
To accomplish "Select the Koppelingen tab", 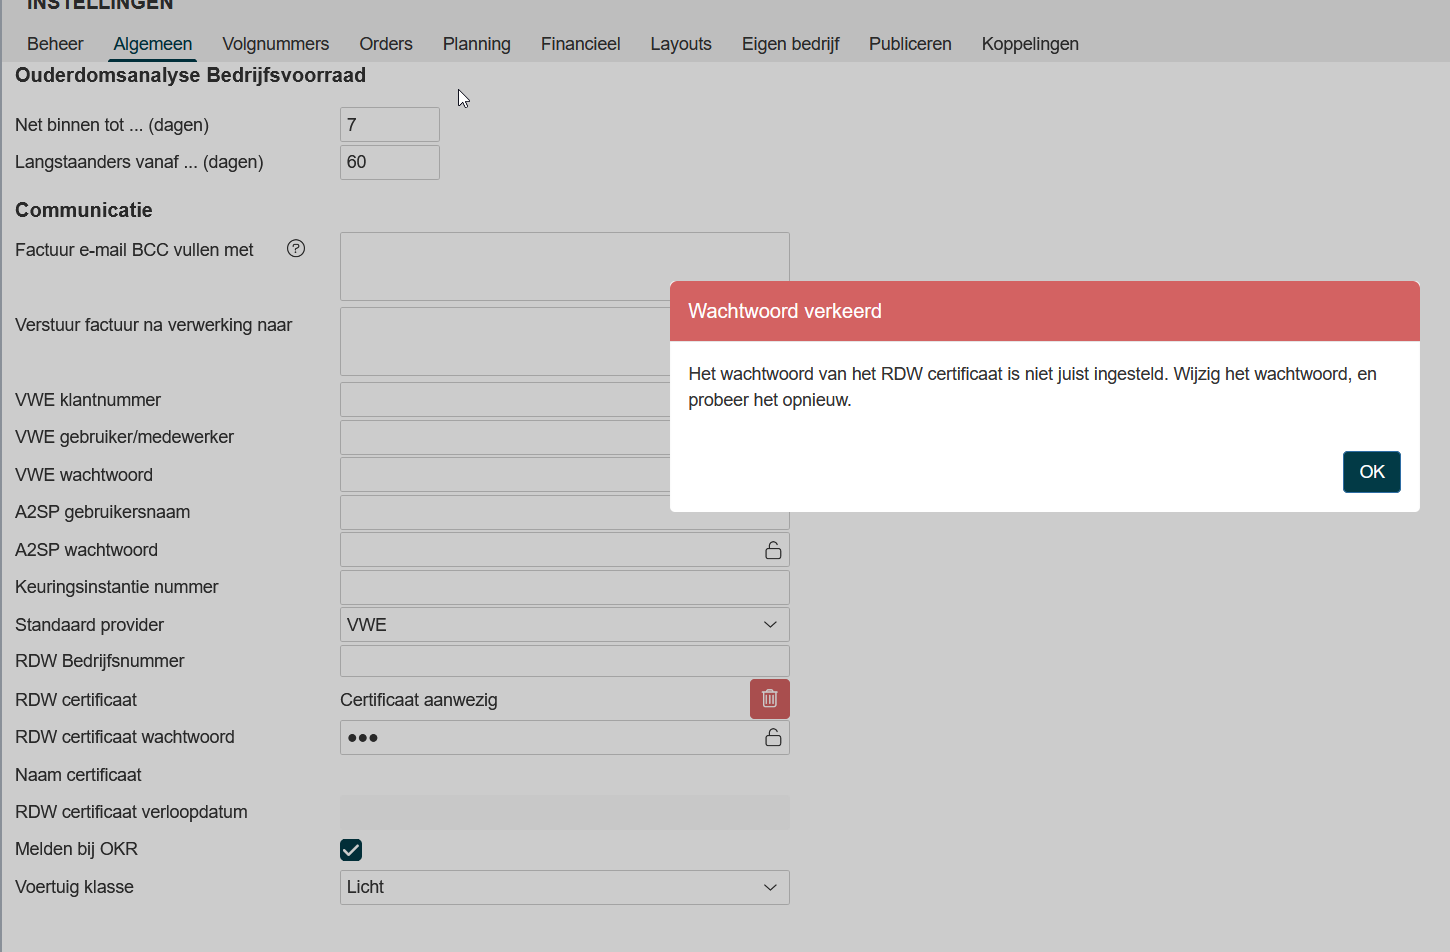I will (1029, 44).
